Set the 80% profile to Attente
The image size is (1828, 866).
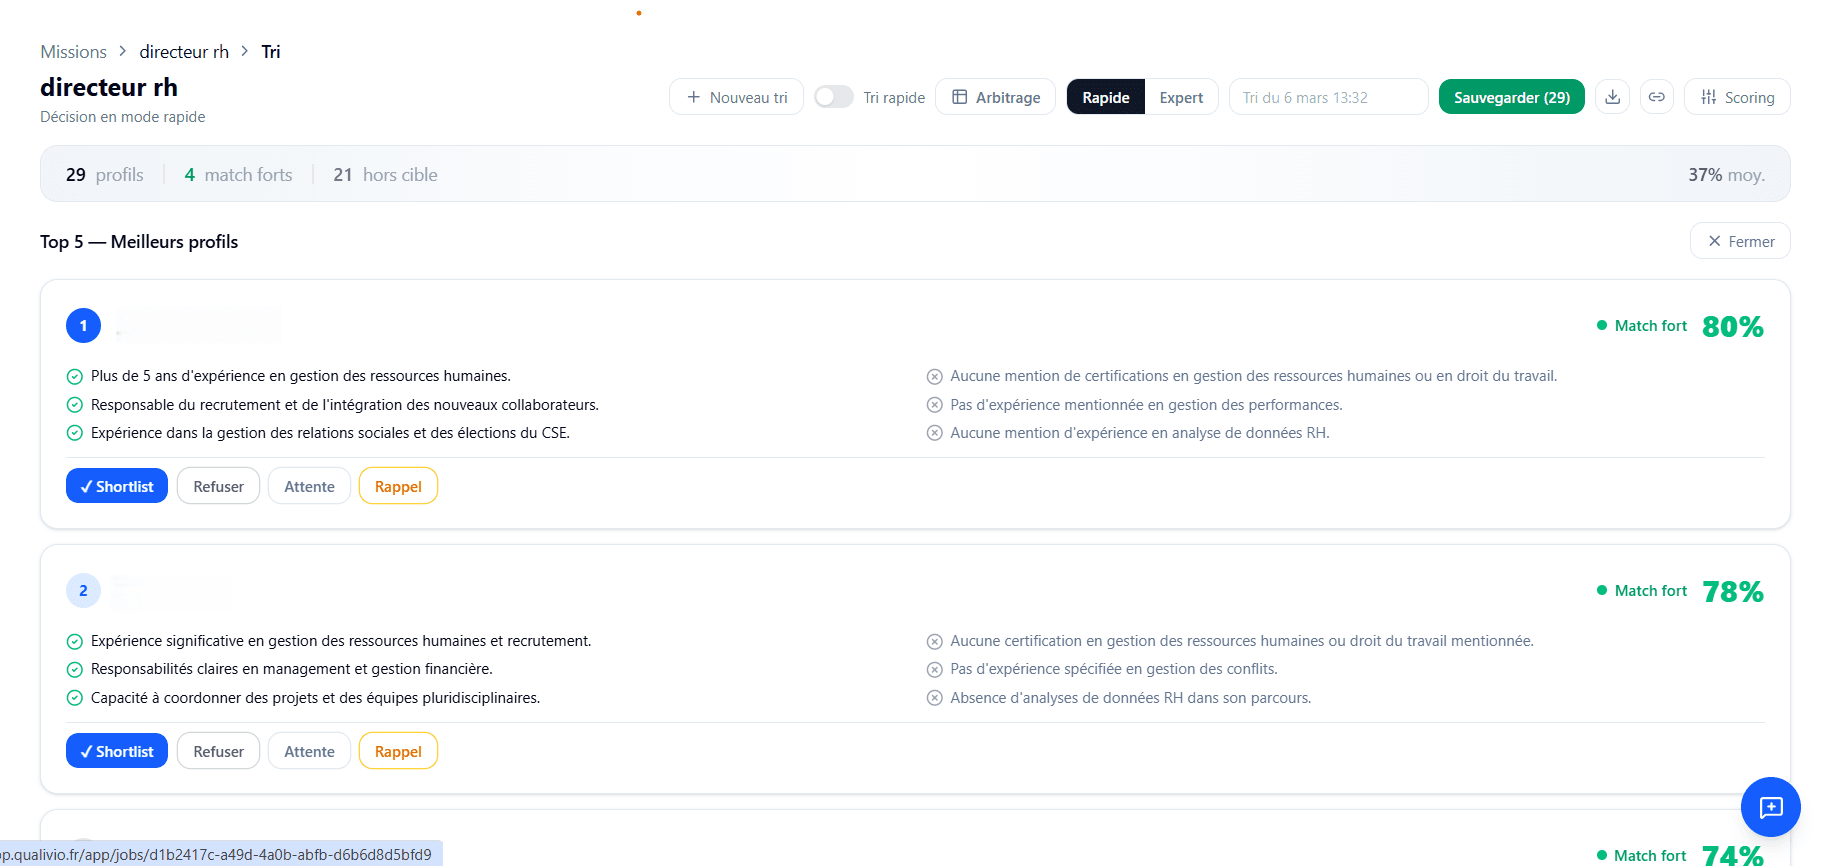click(x=309, y=486)
